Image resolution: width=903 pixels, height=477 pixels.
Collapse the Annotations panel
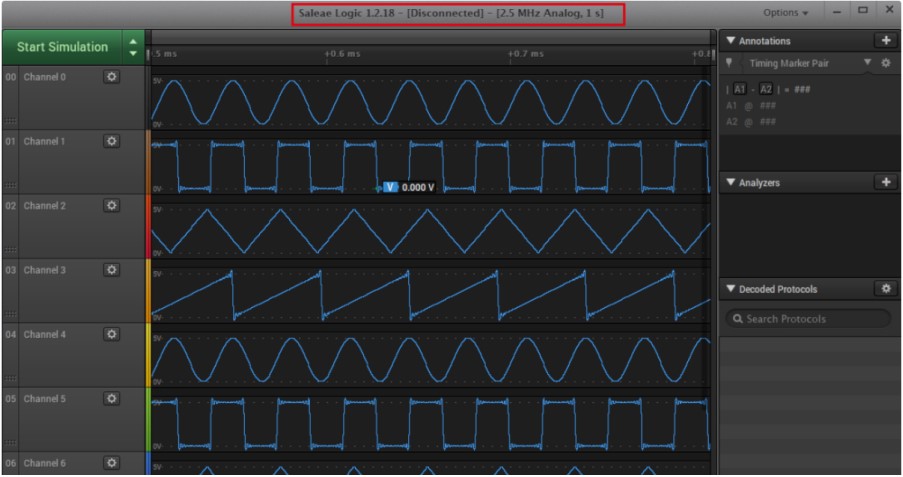(x=731, y=41)
